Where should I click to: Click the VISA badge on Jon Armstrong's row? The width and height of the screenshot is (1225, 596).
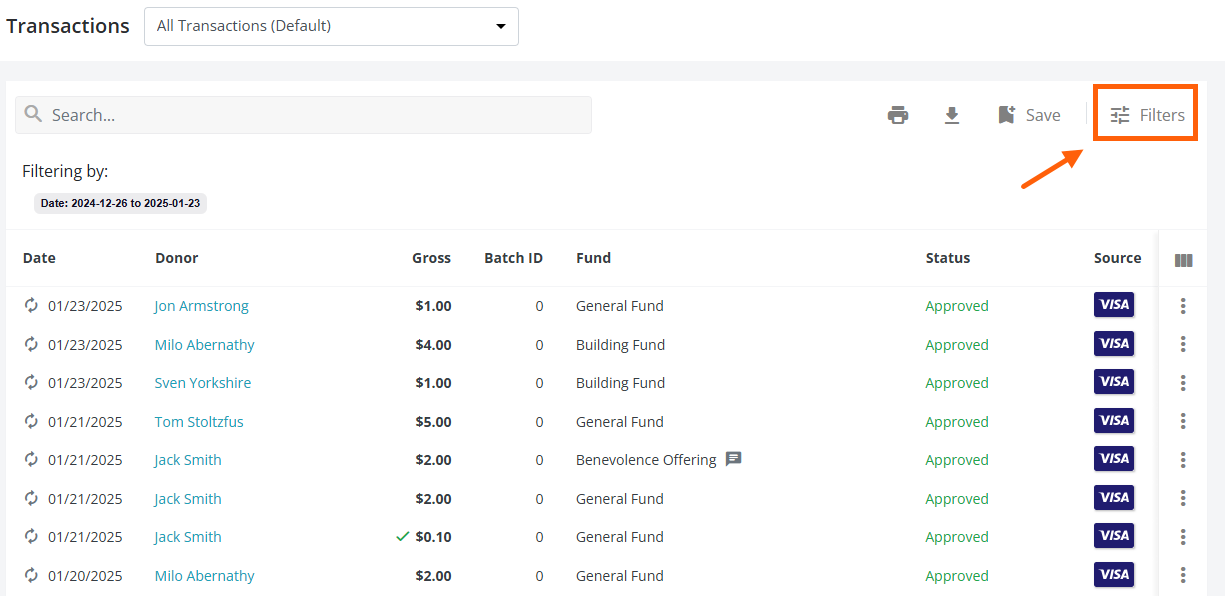1113,305
